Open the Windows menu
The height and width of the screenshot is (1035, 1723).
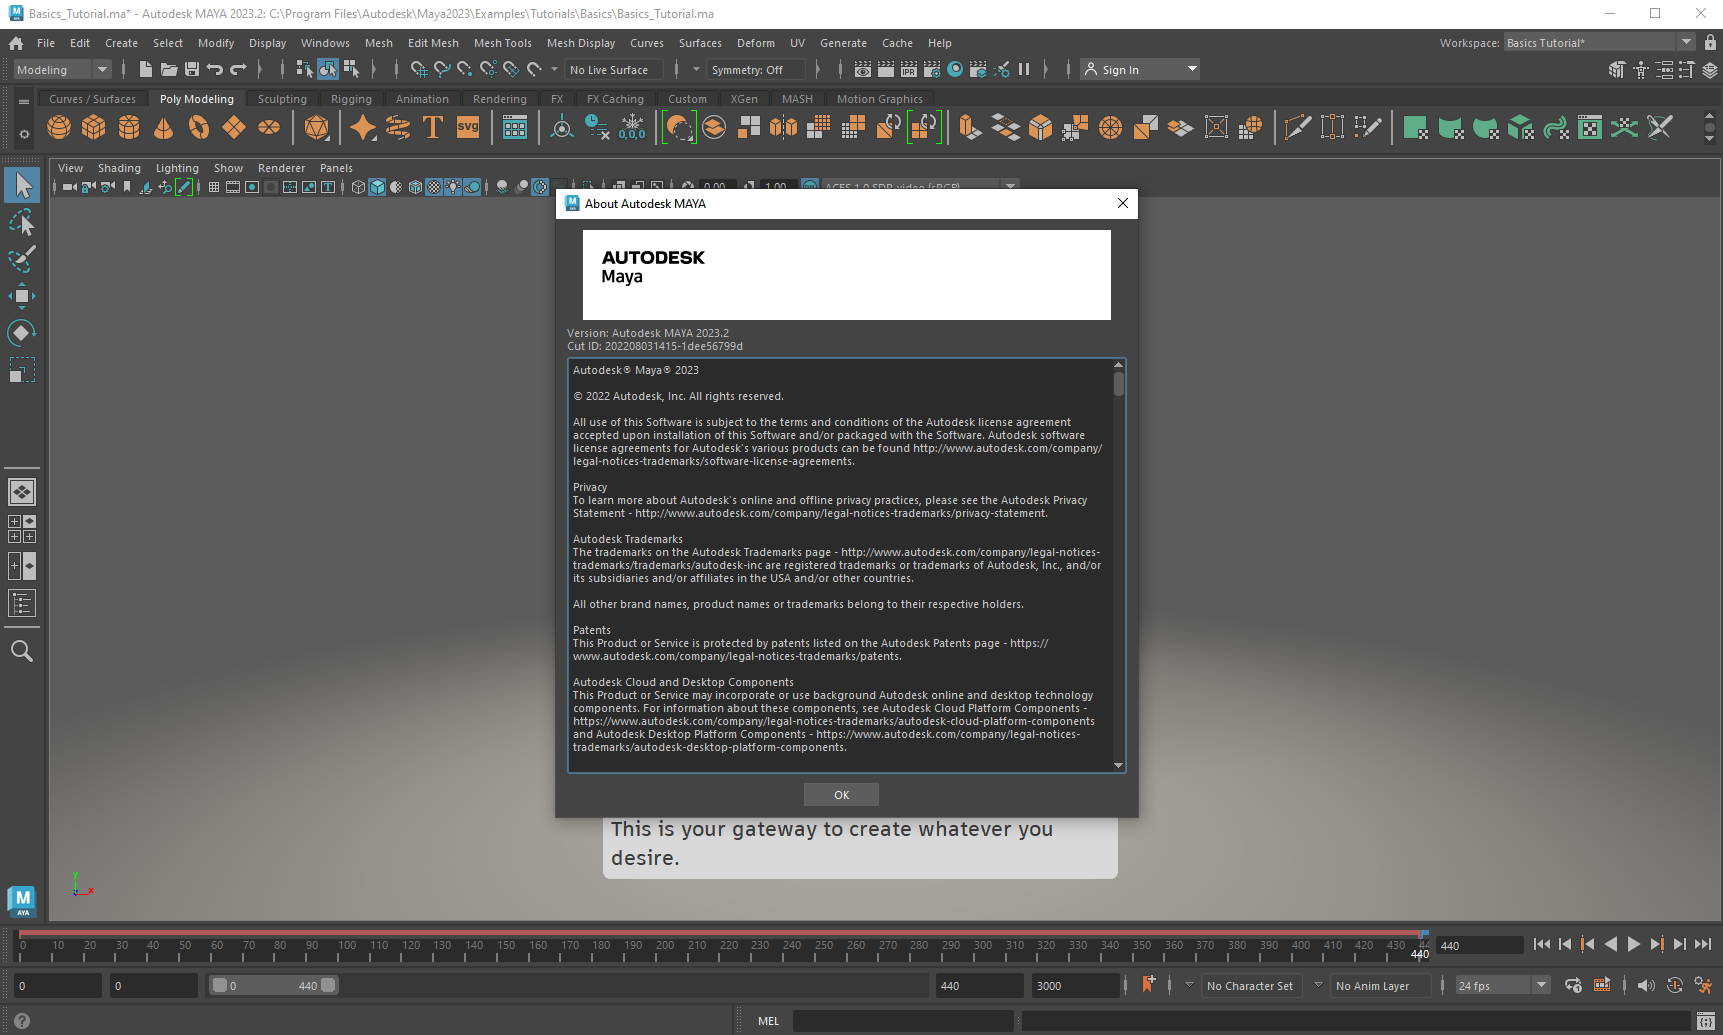(x=325, y=43)
